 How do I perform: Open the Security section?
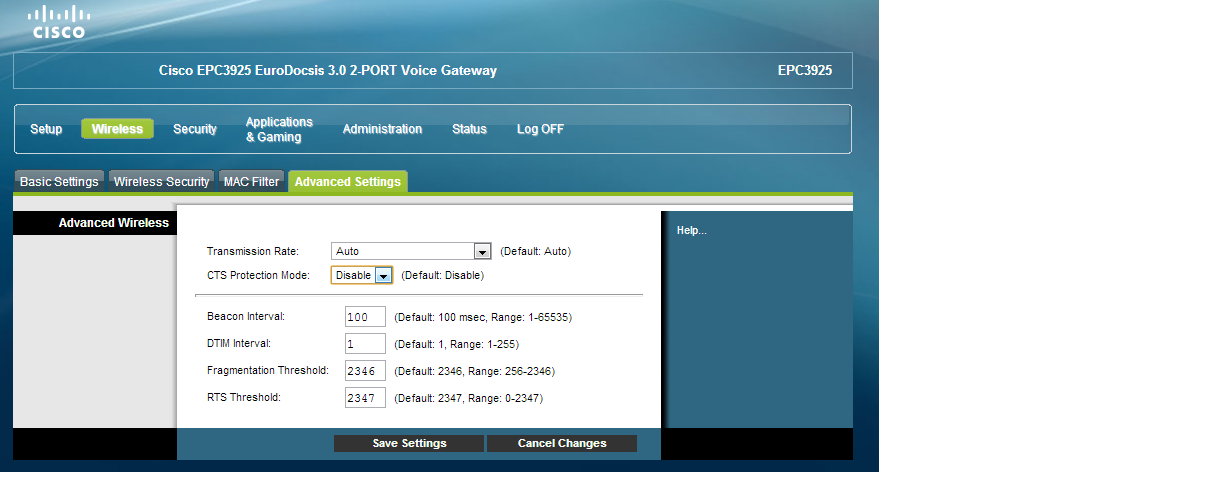195,129
